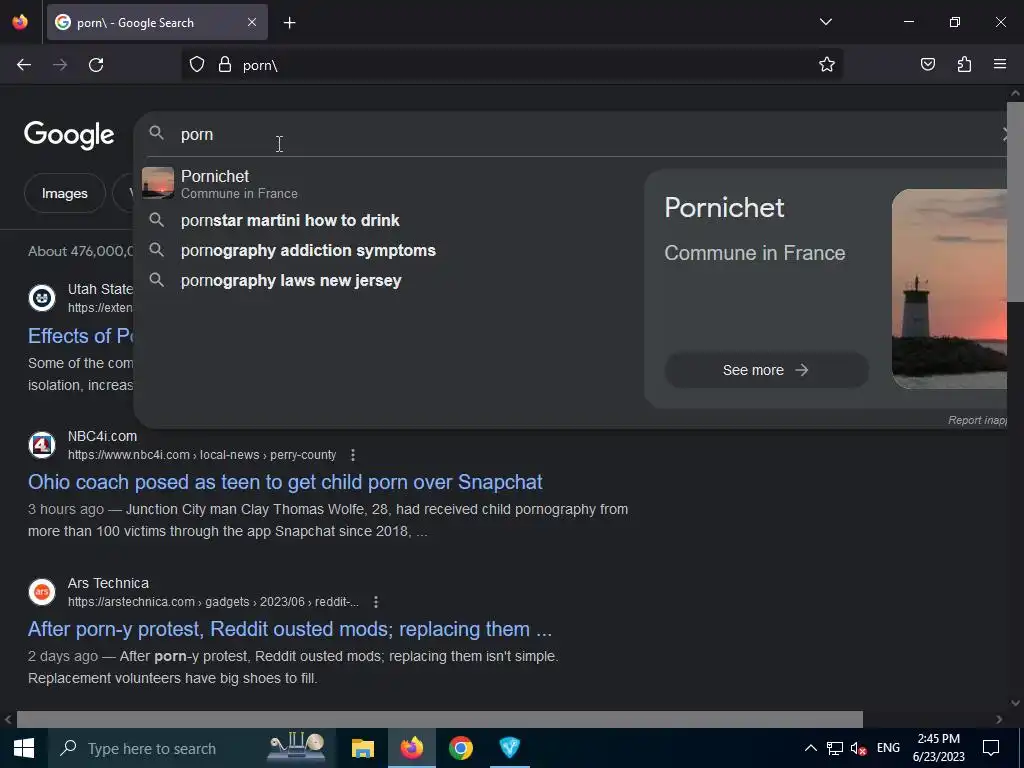Open the Extensions puzzle icon
Viewport: 1024px width, 768px height.
point(964,65)
